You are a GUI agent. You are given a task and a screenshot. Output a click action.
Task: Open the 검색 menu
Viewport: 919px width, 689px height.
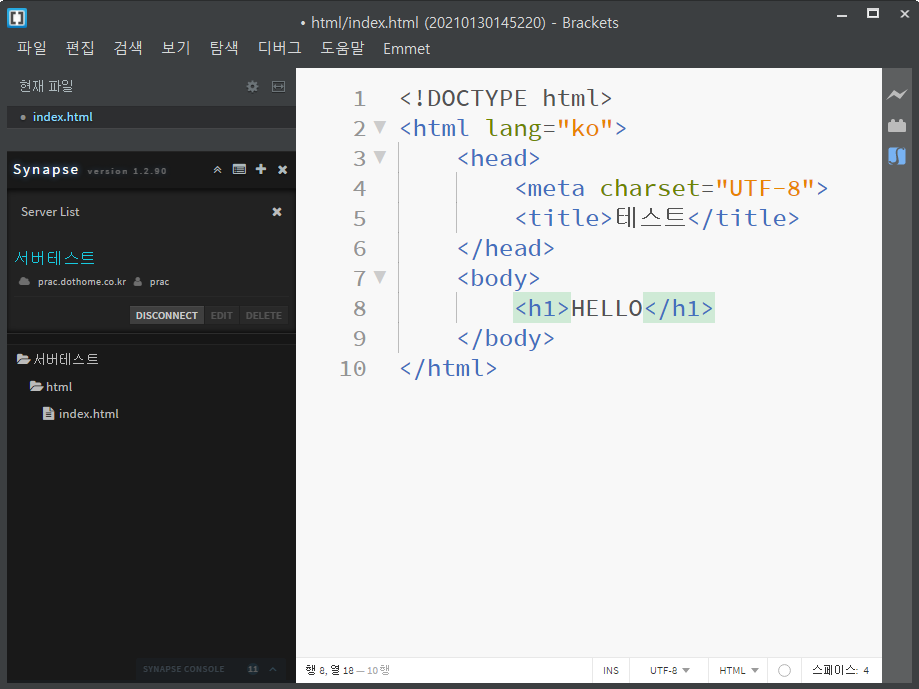coord(128,48)
